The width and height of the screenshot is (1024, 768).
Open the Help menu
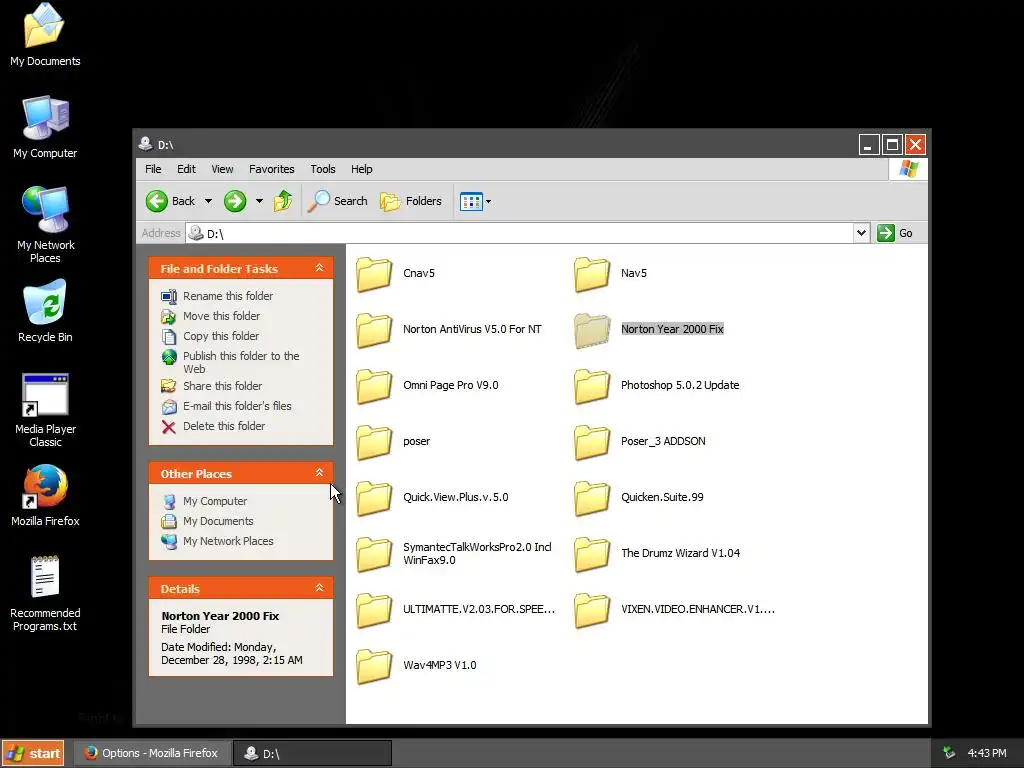pyautogui.click(x=361, y=169)
